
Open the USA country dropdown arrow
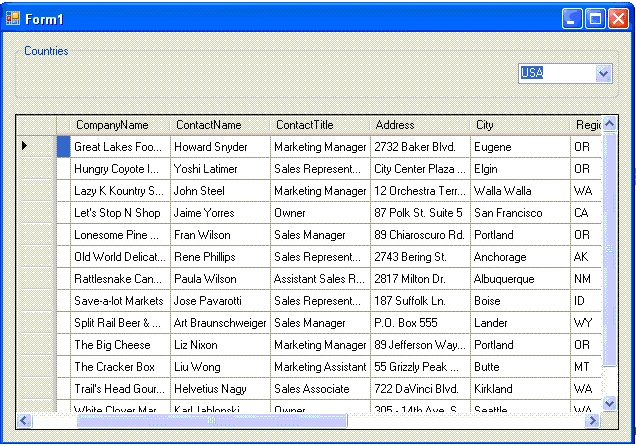604,74
